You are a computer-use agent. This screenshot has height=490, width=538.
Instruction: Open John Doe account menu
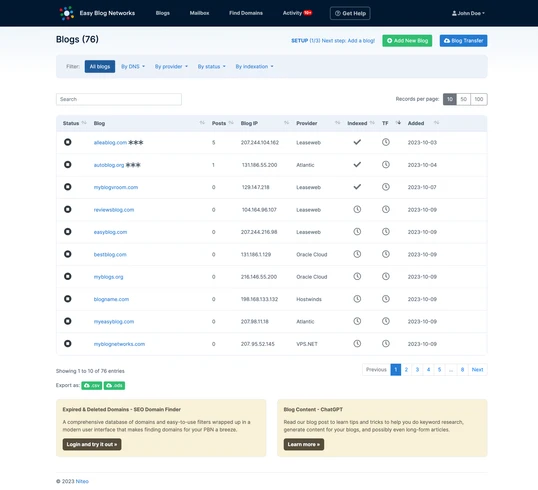coord(468,13)
